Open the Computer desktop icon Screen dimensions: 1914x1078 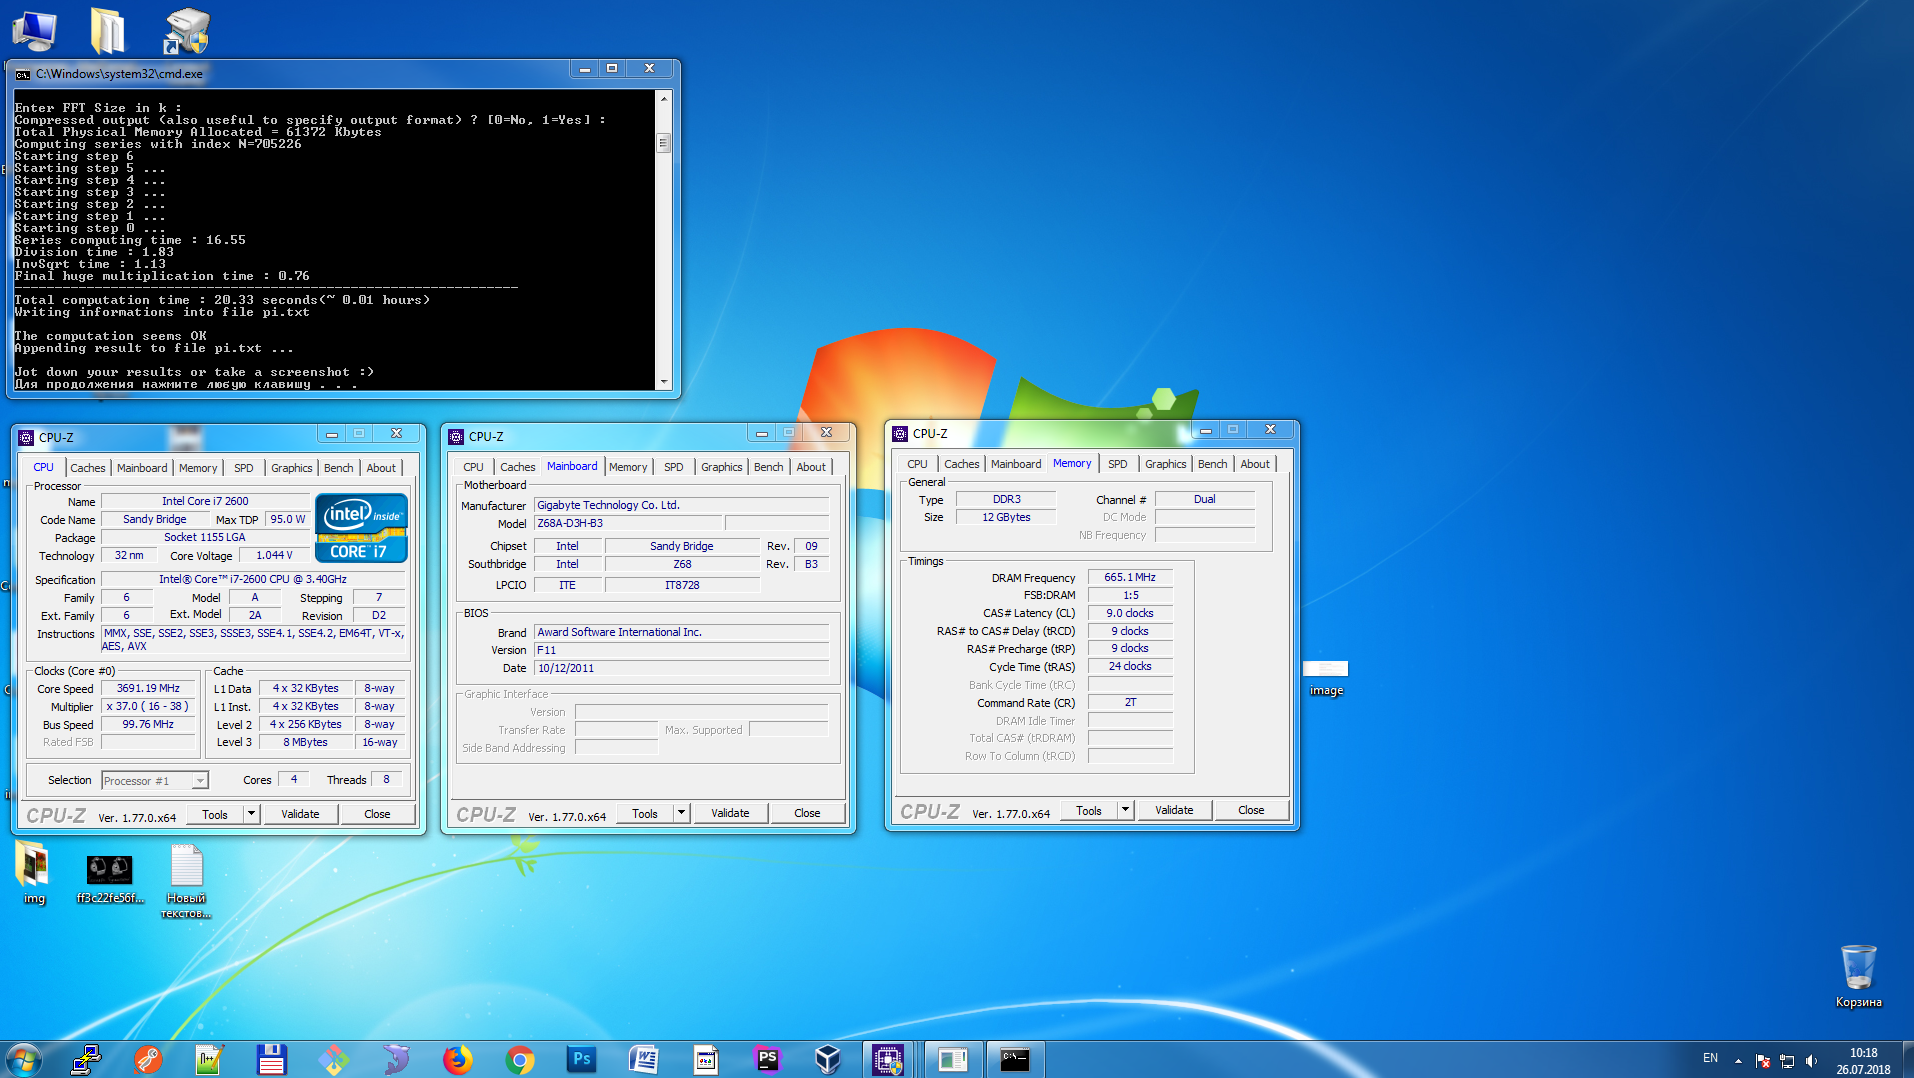(34, 30)
